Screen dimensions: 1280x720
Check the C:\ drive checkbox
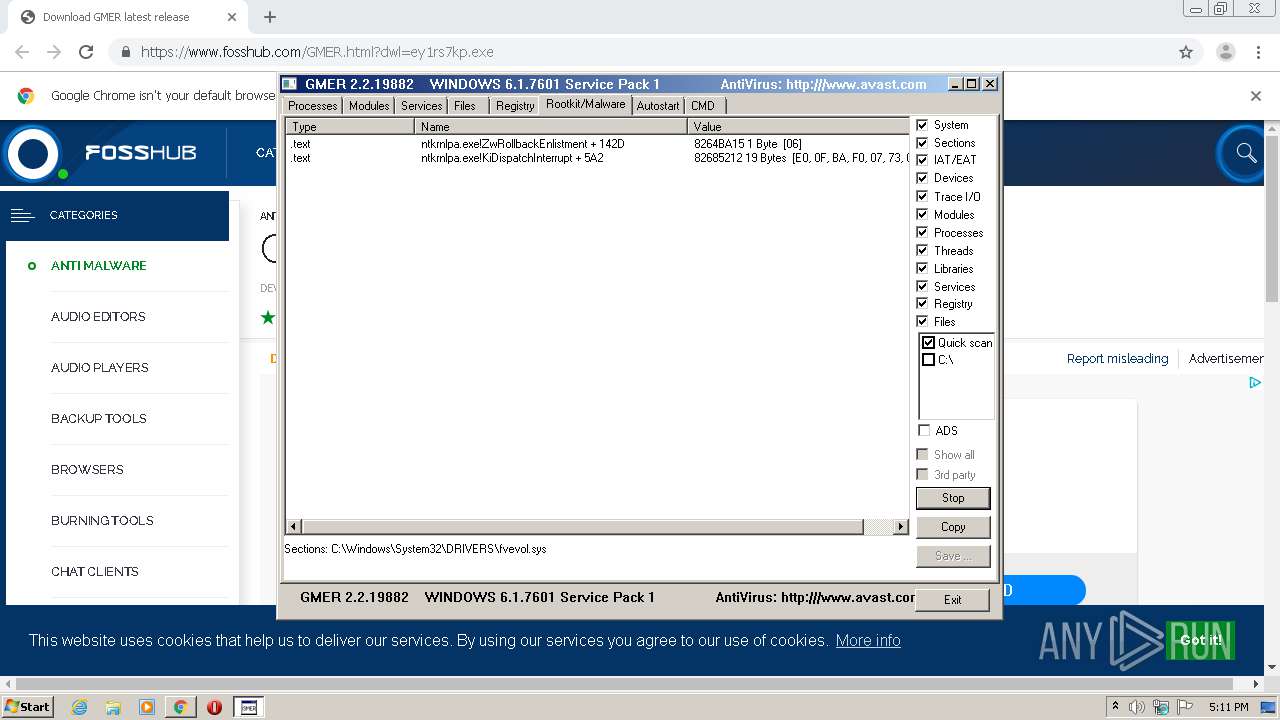(928, 360)
